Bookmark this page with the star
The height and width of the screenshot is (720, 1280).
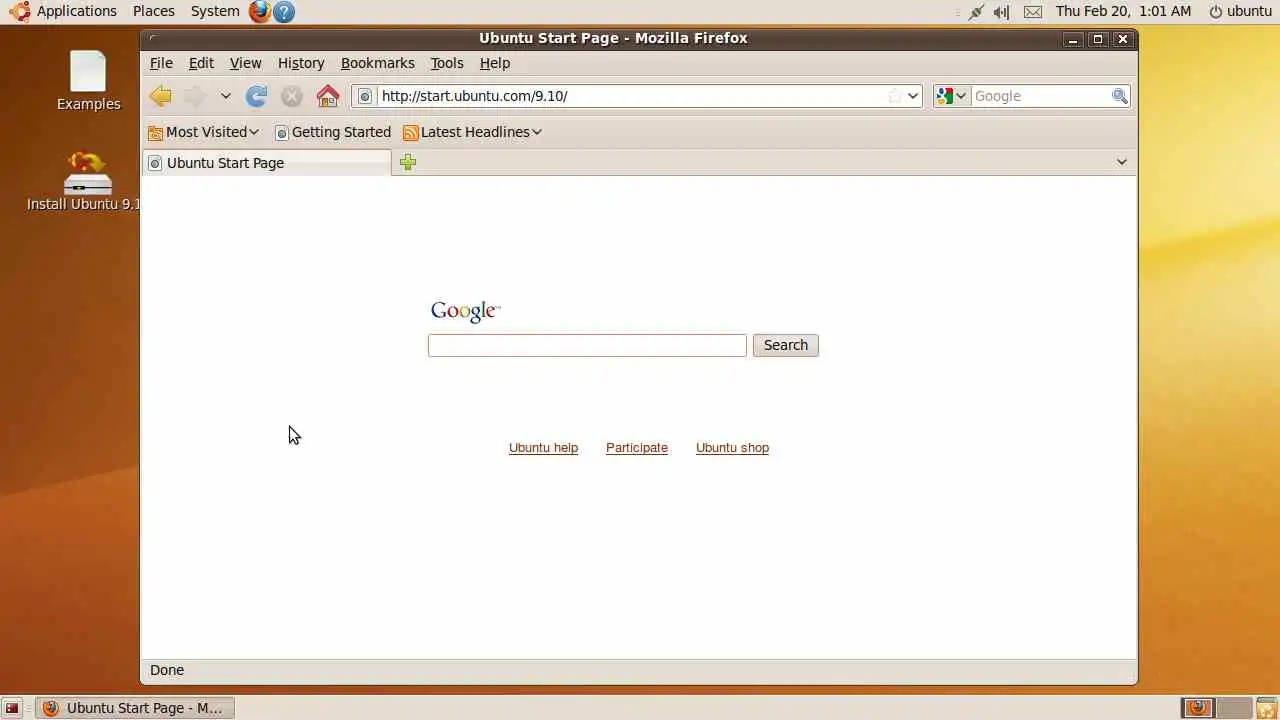coord(895,96)
